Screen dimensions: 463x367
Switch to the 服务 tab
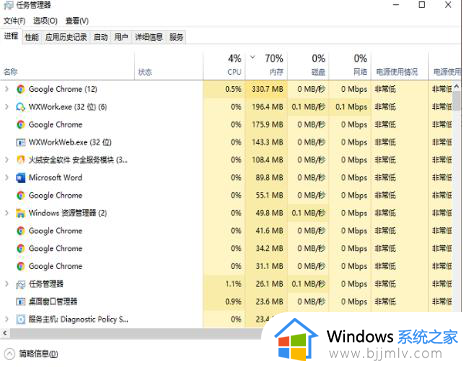coord(176,37)
